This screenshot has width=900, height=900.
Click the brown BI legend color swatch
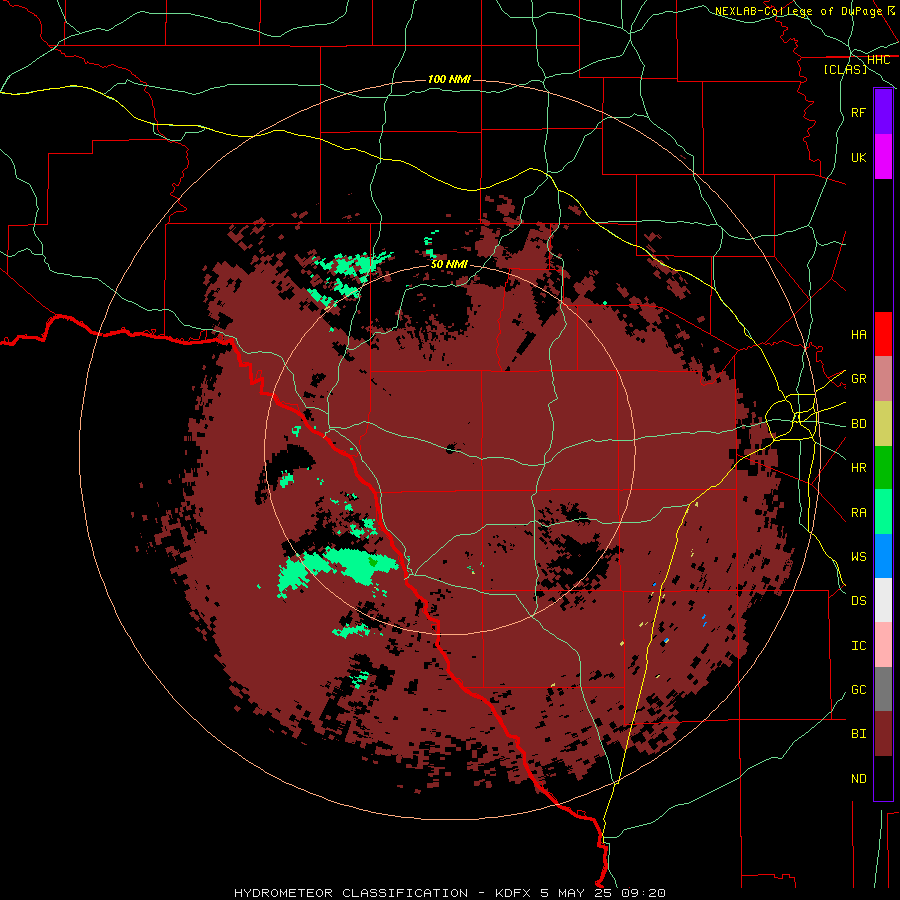tap(883, 734)
